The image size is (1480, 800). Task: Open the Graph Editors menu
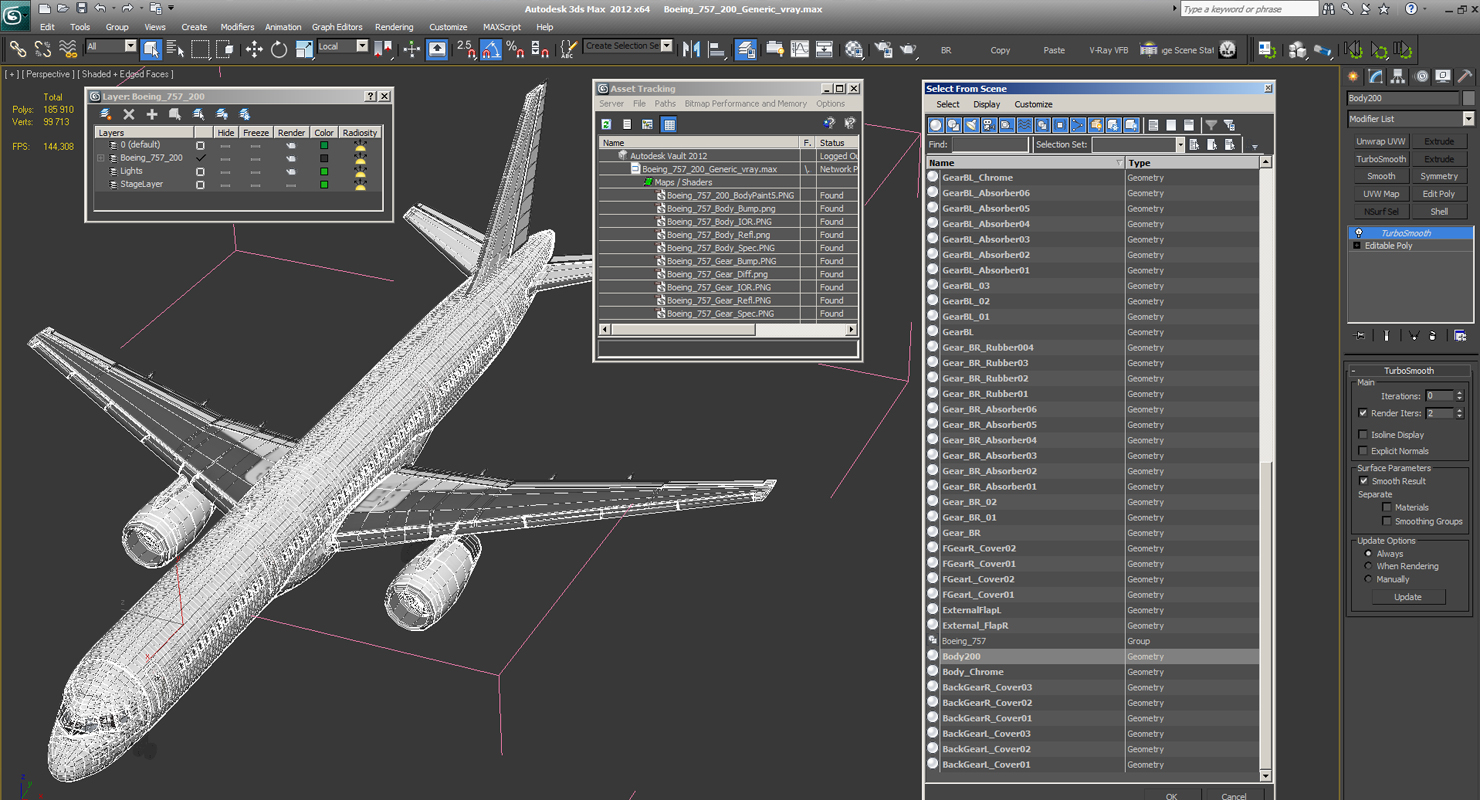pos(337,27)
